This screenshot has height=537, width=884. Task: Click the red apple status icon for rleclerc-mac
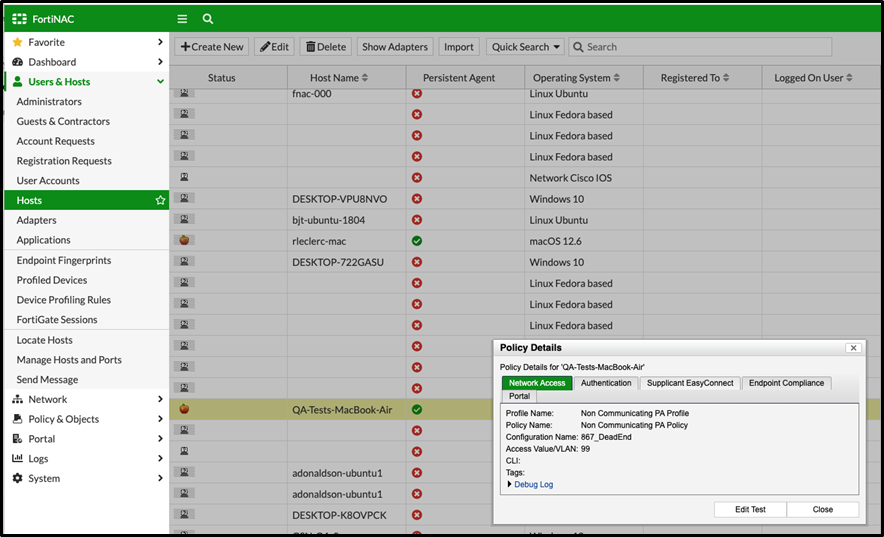click(x=185, y=241)
